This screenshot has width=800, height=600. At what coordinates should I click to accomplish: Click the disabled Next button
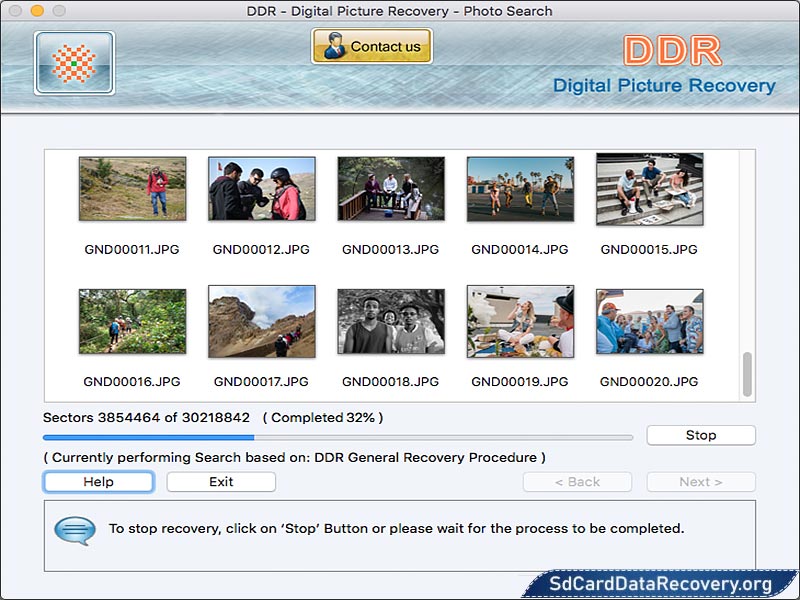pos(701,482)
